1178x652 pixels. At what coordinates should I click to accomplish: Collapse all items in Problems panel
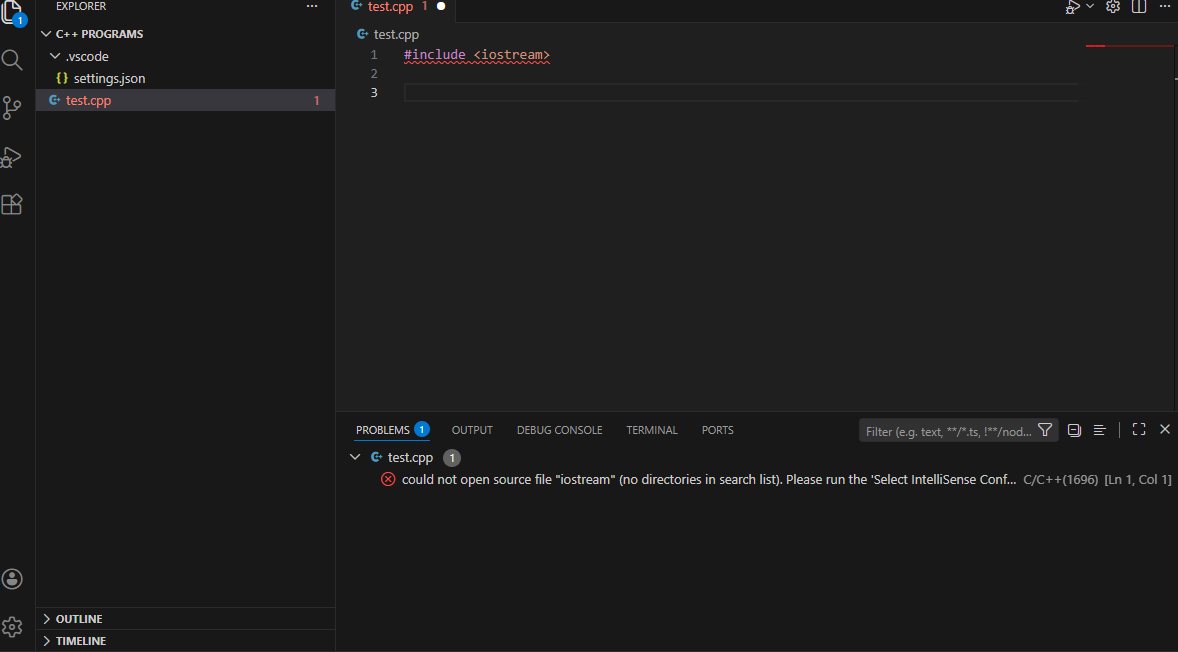pyautogui.click(x=1074, y=430)
